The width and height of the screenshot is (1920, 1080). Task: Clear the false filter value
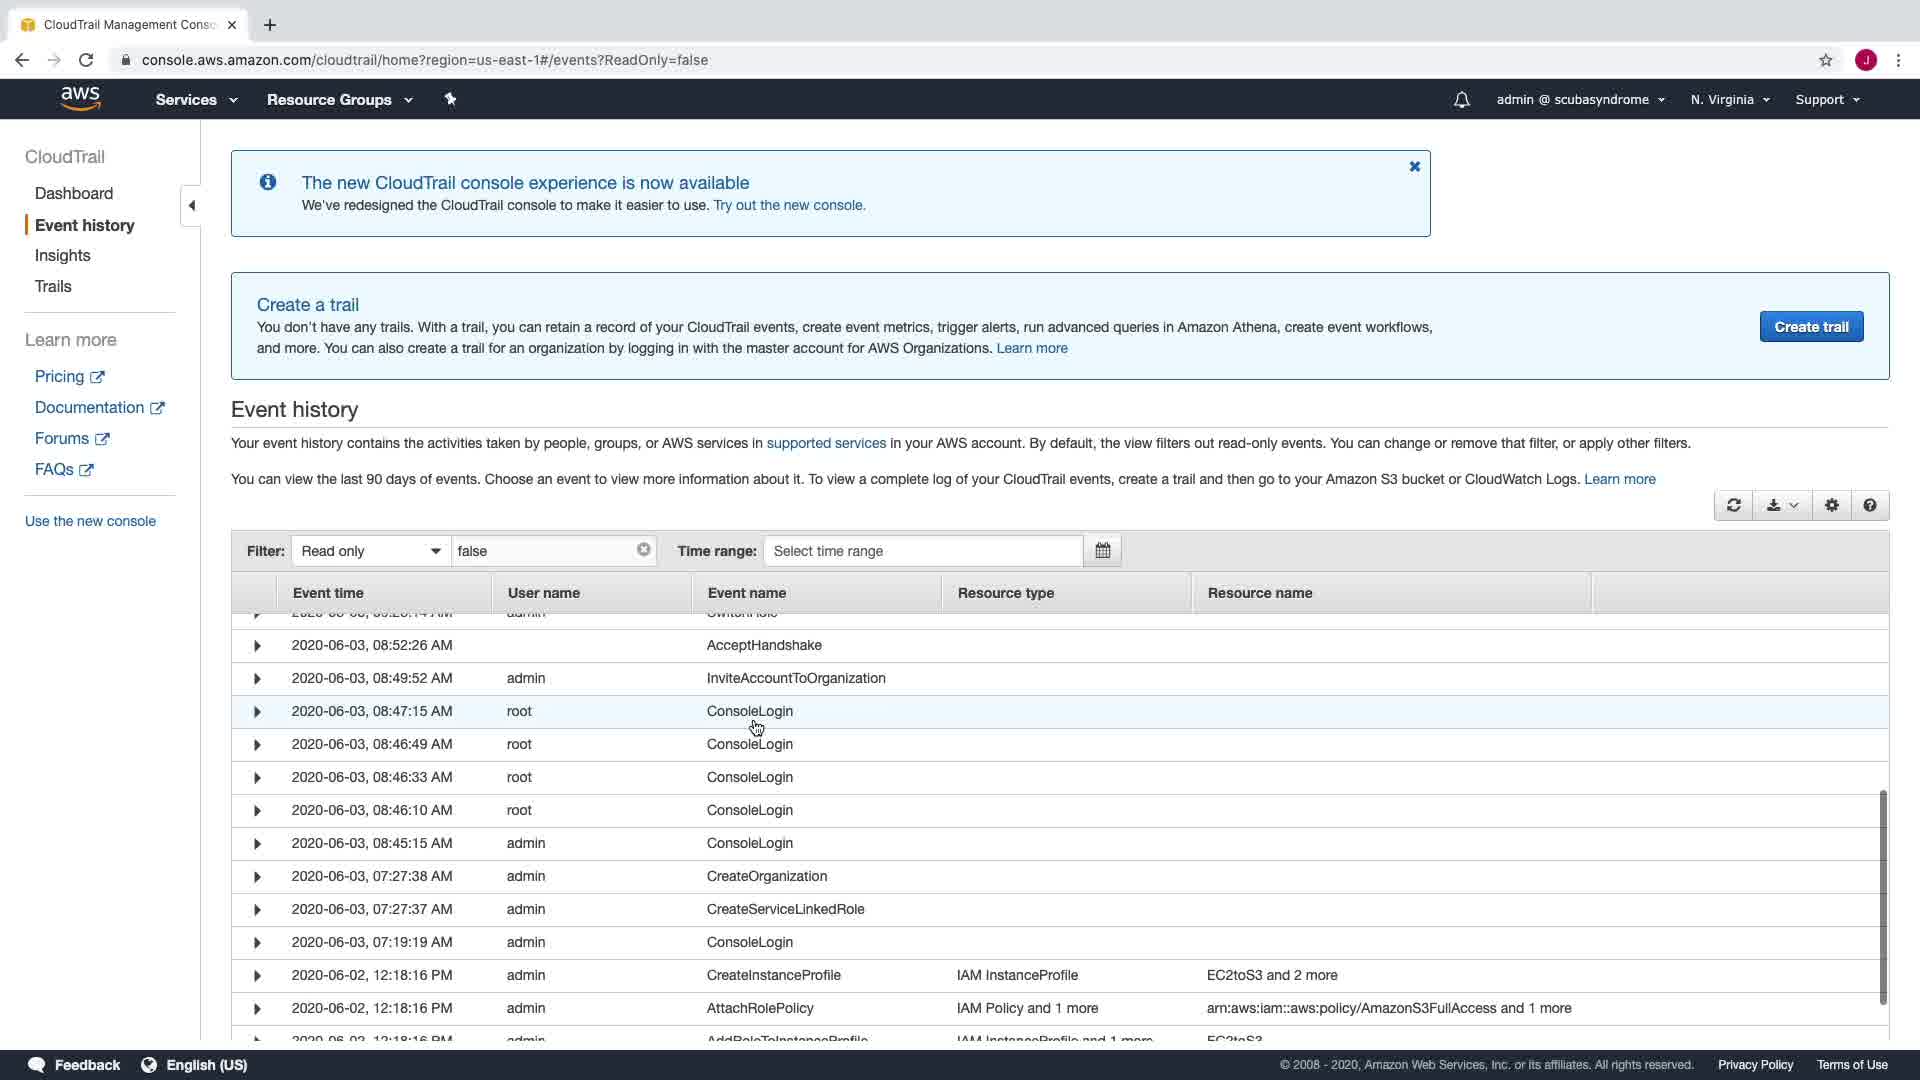click(643, 550)
